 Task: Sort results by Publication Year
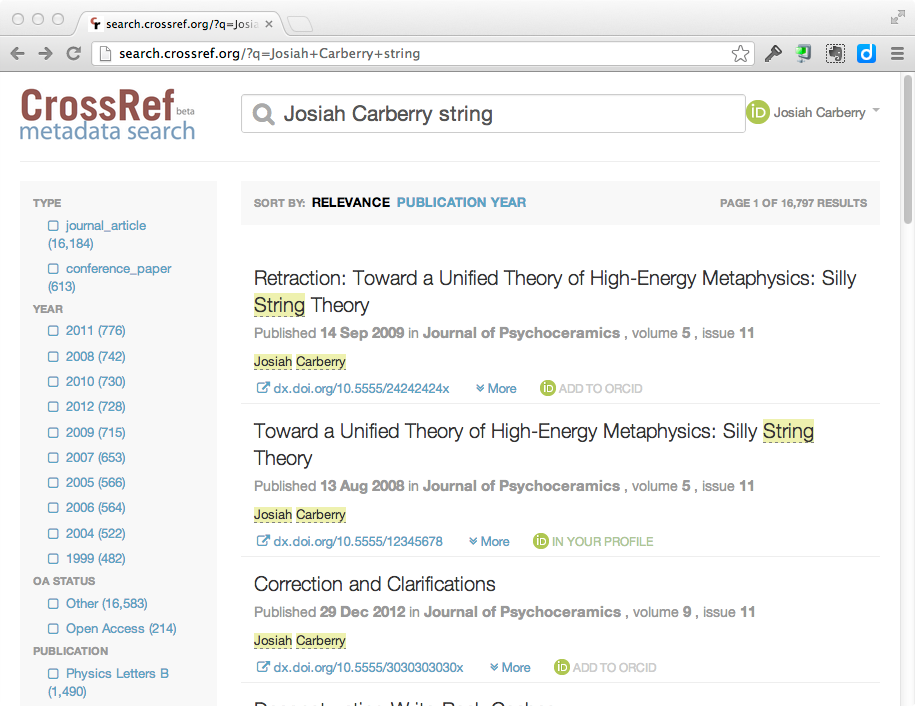point(461,202)
